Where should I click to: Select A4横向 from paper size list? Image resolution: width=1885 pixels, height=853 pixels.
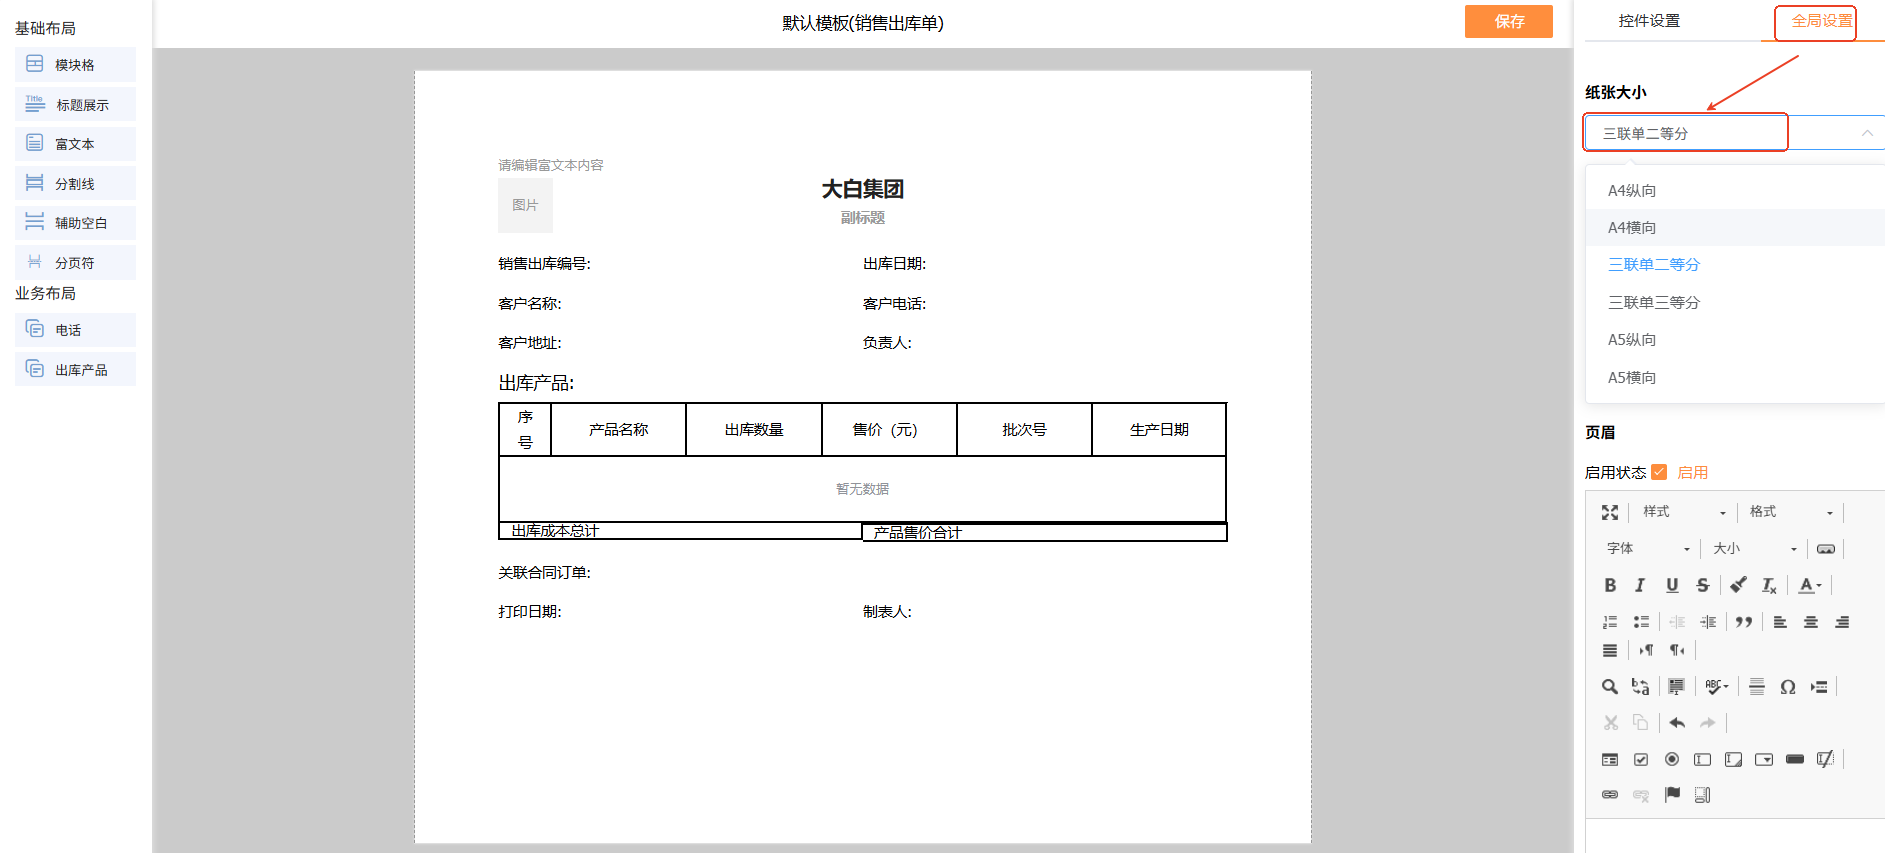1632,228
